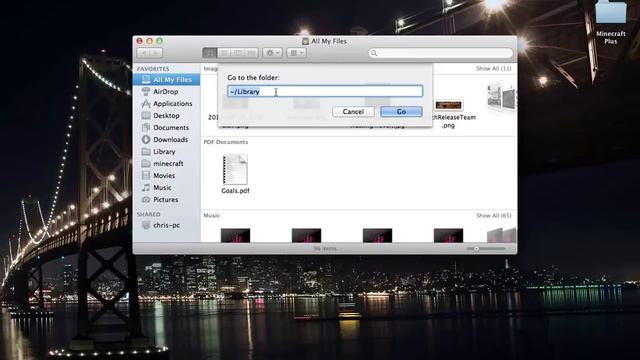Screen dimensions: 640x360
Task: Switch Finder to icon view
Action: coord(210,53)
